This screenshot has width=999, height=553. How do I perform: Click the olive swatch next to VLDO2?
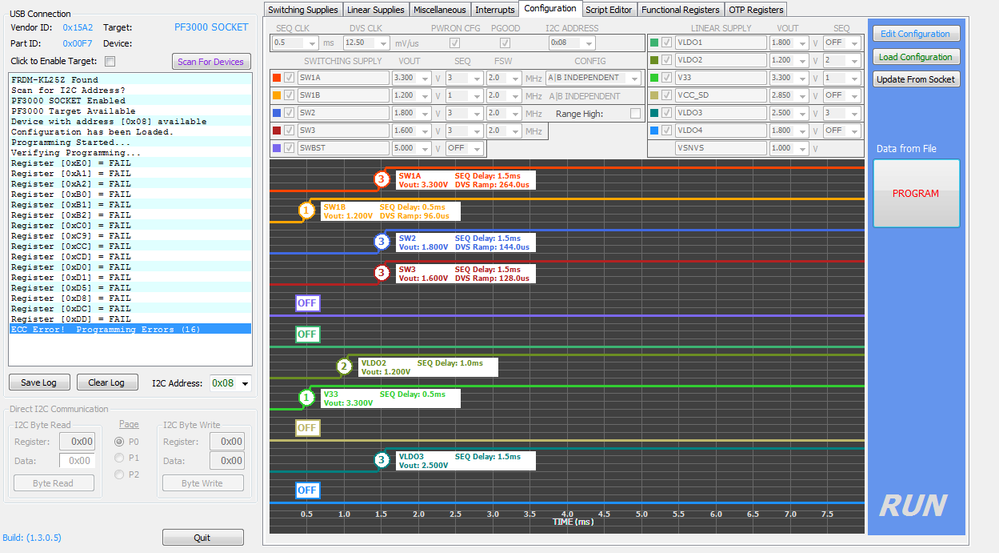654,60
